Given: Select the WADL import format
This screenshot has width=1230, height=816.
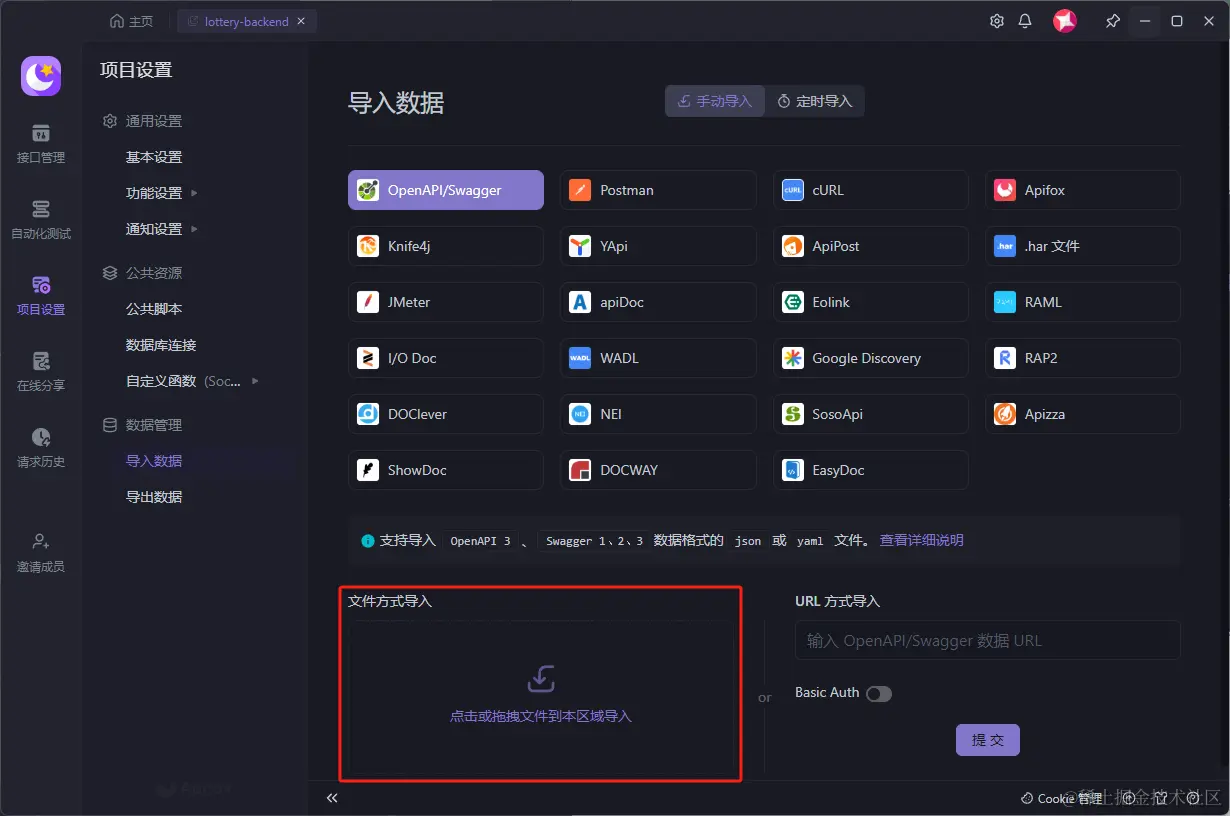Looking at the screenshot, I should (x=658, y=358).
